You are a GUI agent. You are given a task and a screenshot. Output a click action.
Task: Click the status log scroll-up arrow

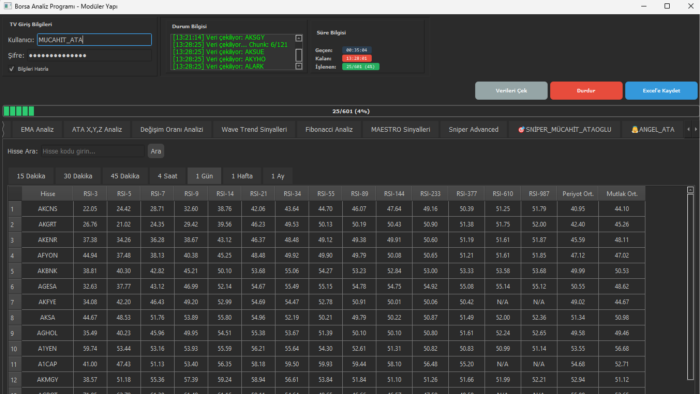click(x=299, y=38)
